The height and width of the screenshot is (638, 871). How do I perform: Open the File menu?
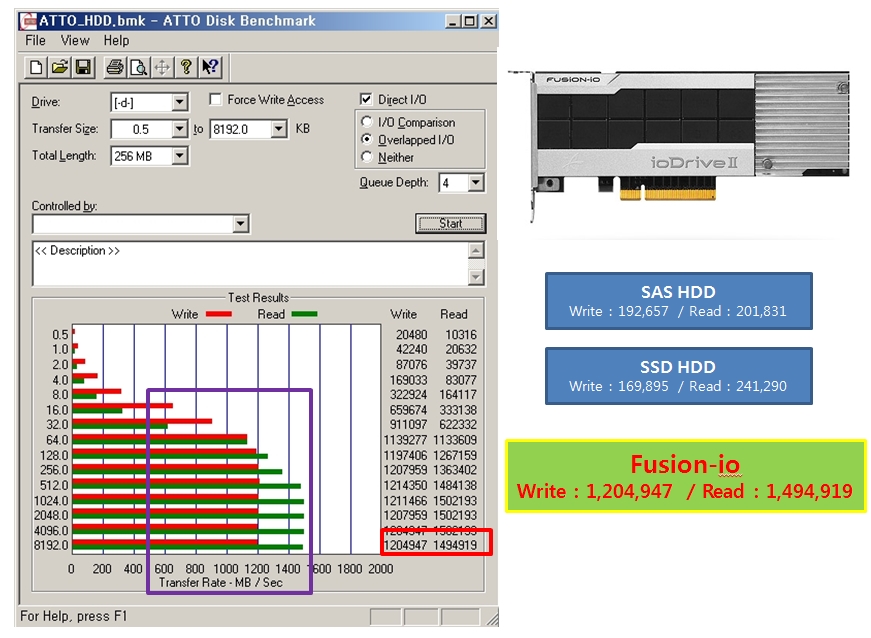[36, 41]
